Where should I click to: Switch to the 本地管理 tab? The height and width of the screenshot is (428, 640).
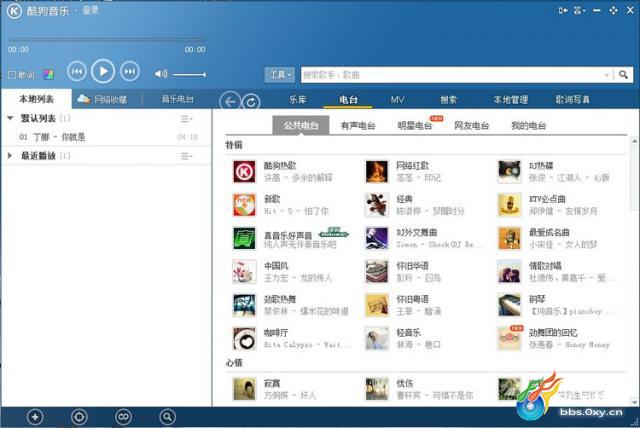point(511,100)
